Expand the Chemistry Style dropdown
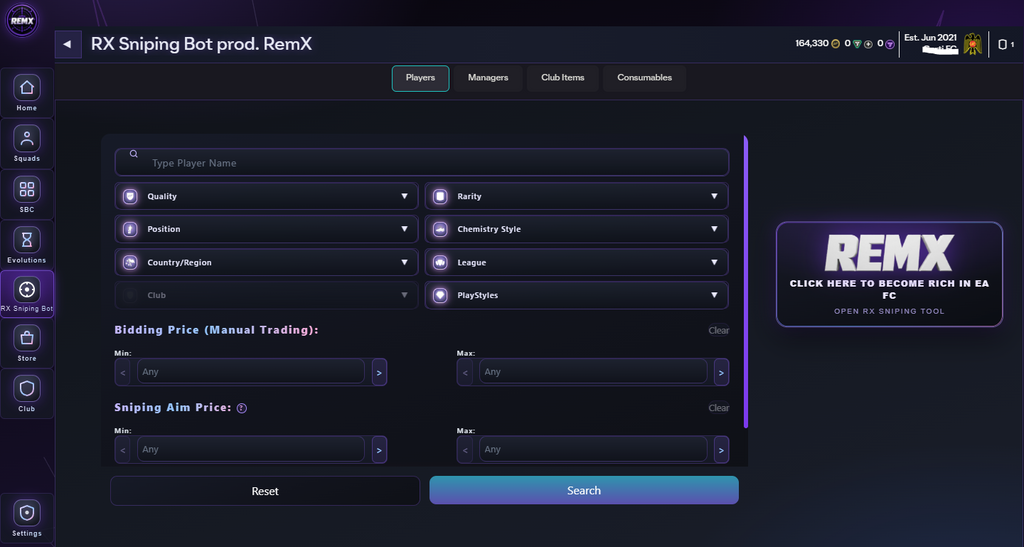 (577, 229)
